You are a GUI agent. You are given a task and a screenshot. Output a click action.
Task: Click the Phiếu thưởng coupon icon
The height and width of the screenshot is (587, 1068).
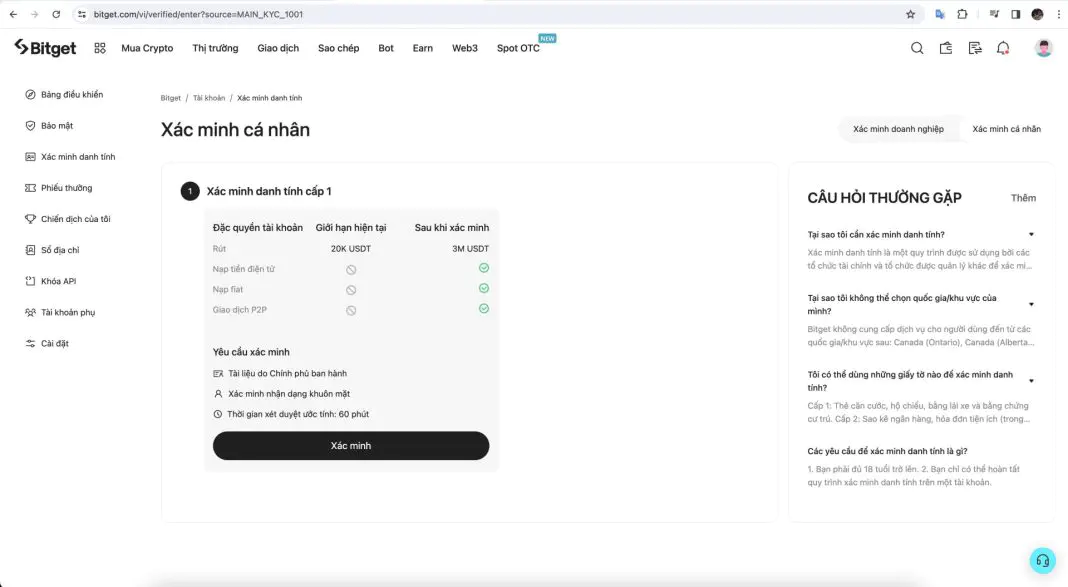[x=30, y=188]
